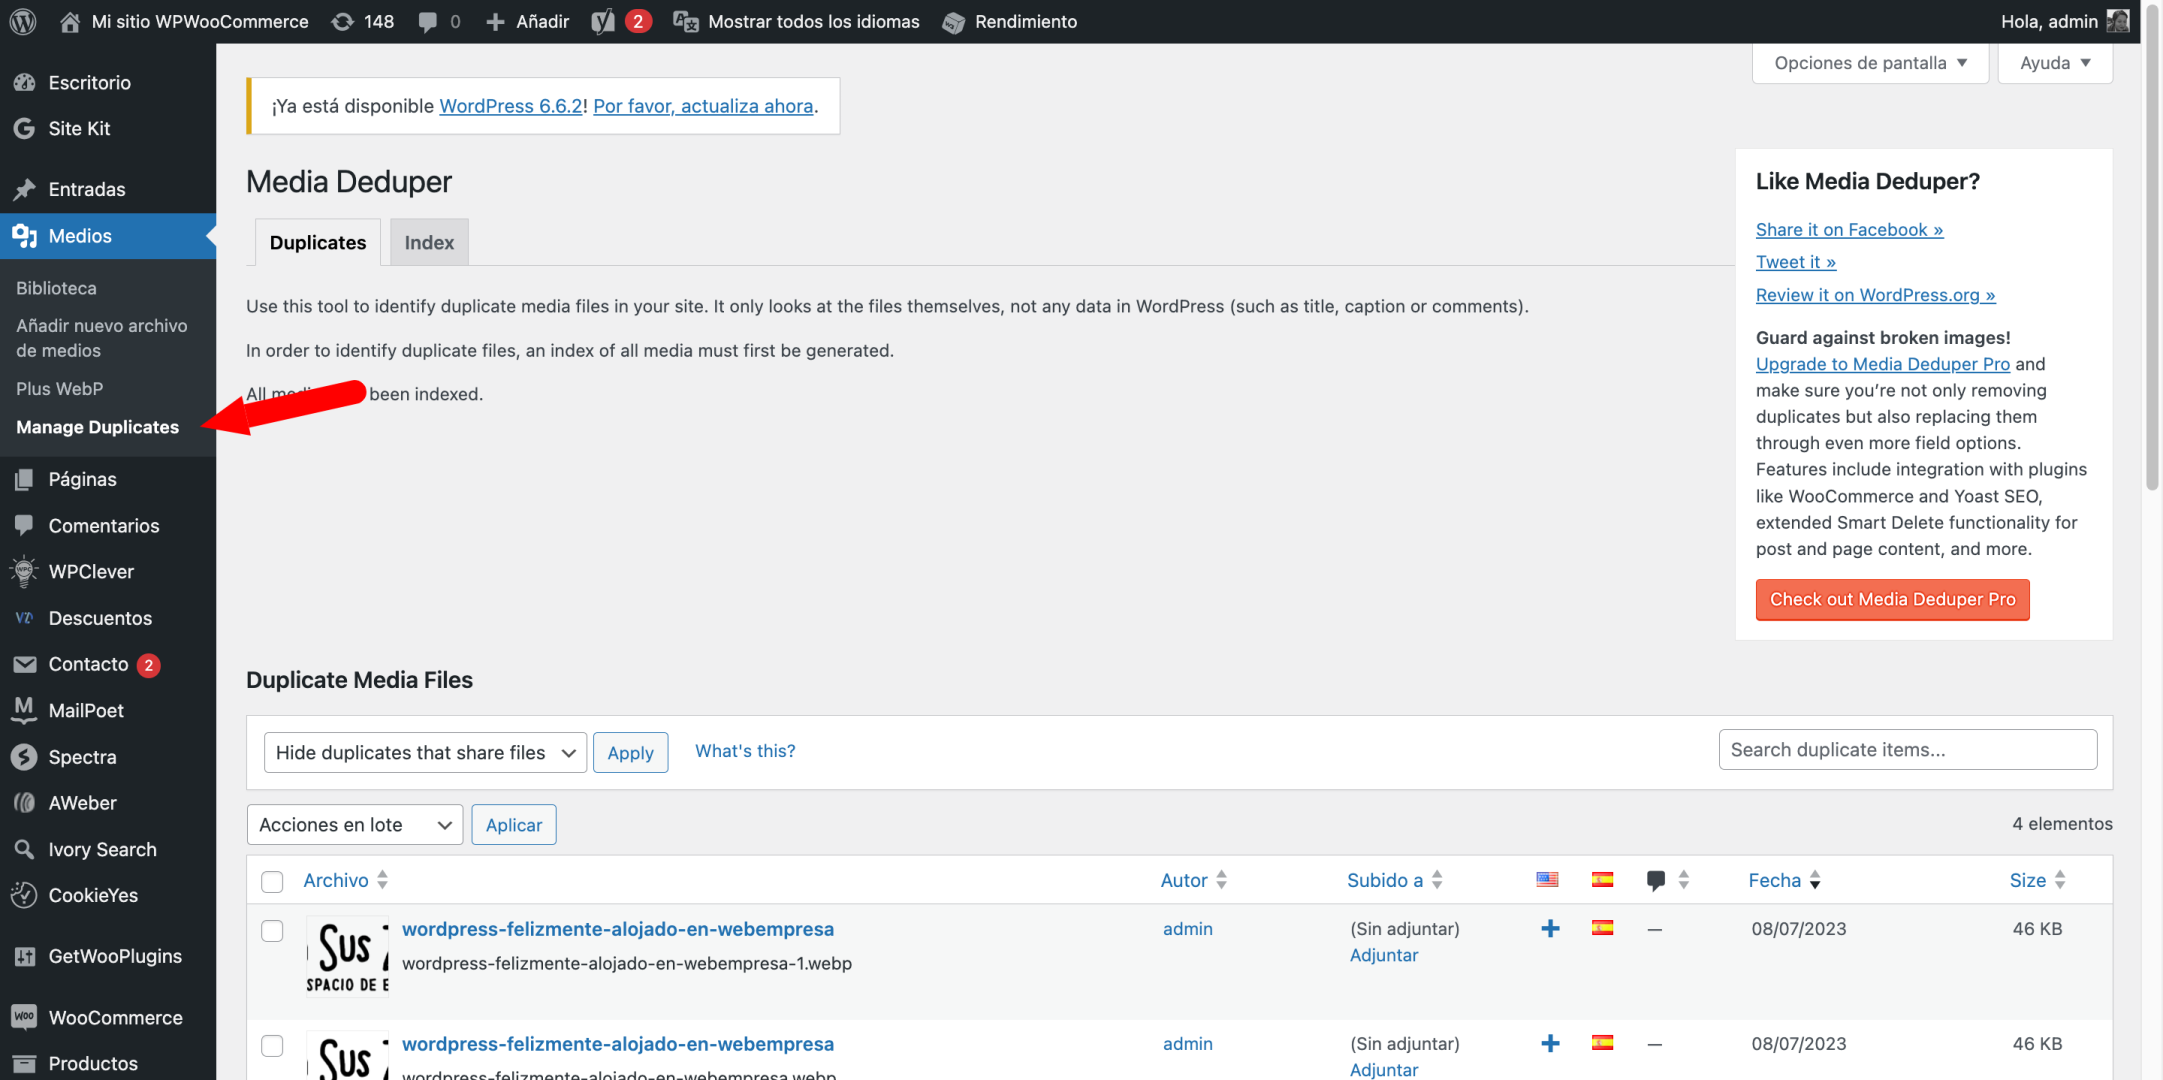
Task: Click the What's this? link
Action: point(745,751)
